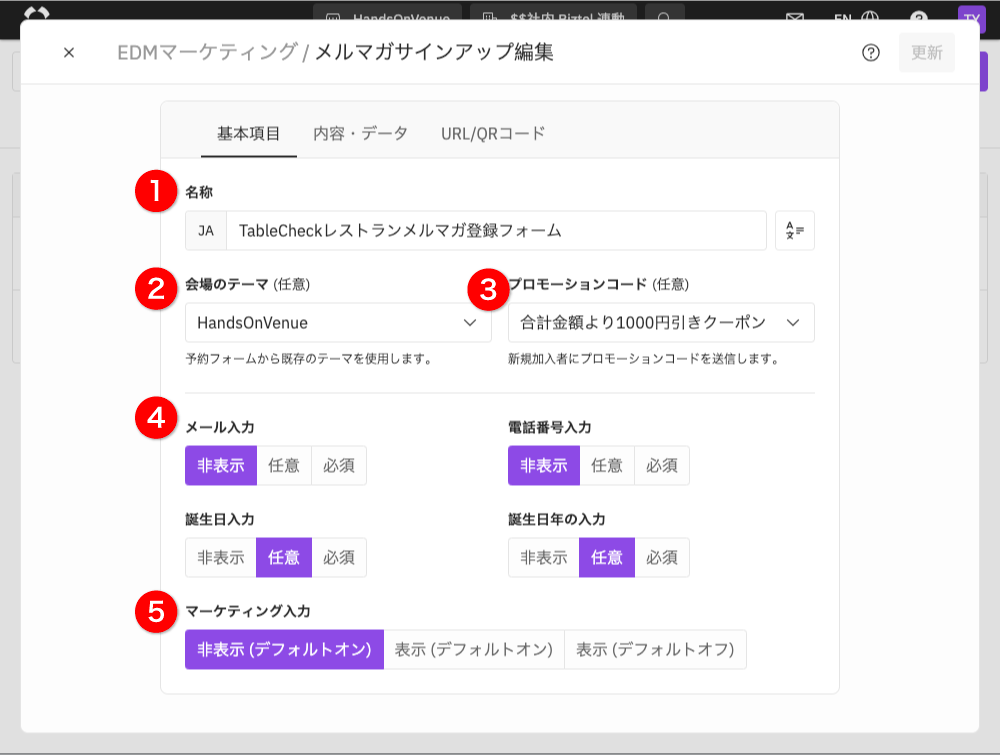Set 誕生日年の入力 to 非表示
Screen dimensions: 1000x755
[543, 557]
